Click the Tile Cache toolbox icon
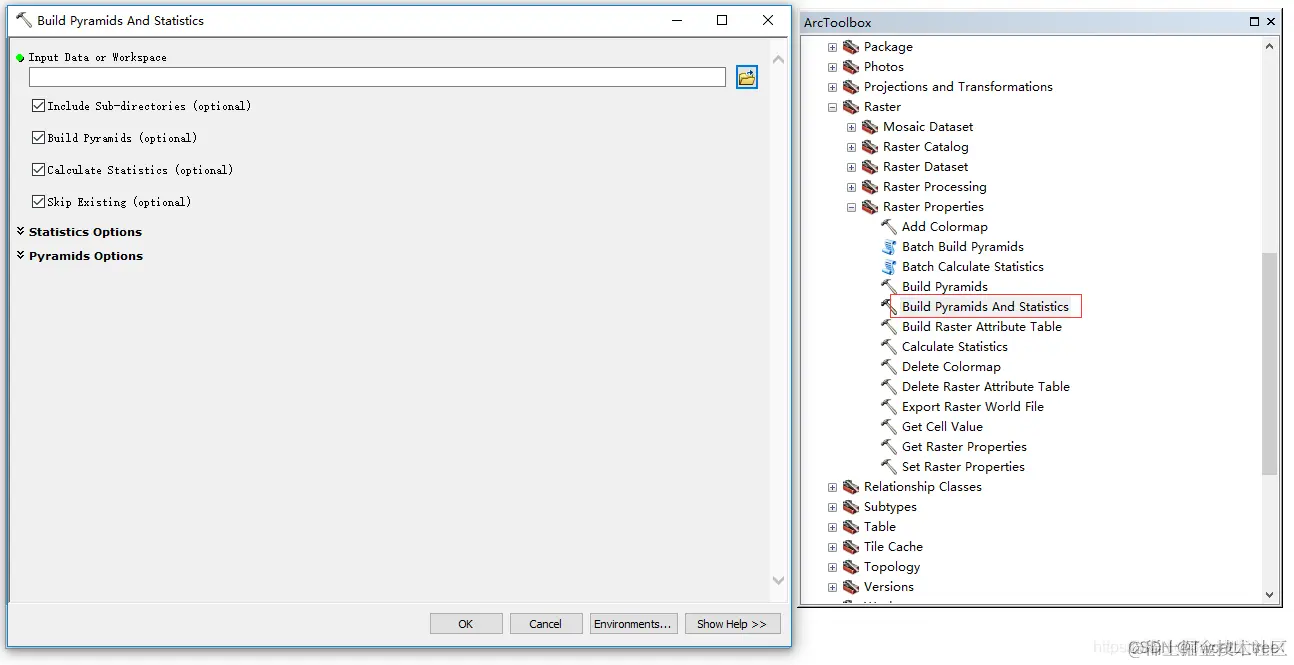 (851, 547)
